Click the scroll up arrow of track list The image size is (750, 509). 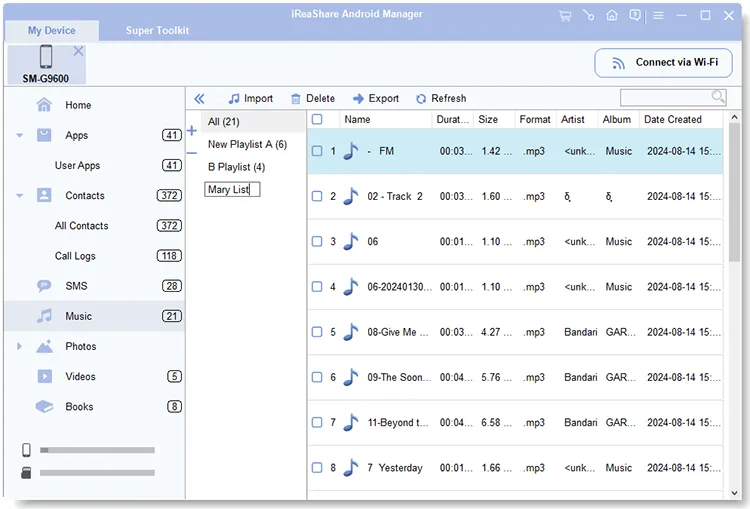coord(734,117)
